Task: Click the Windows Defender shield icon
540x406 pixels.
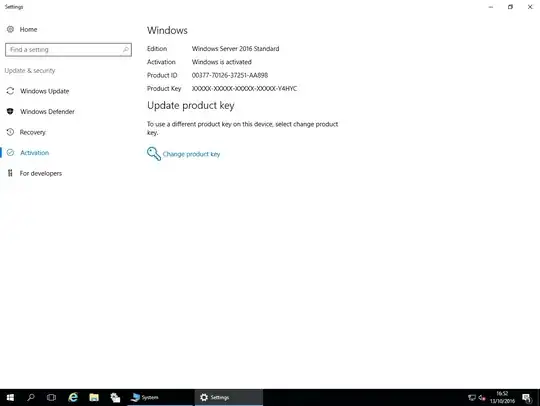Action: 10,111
